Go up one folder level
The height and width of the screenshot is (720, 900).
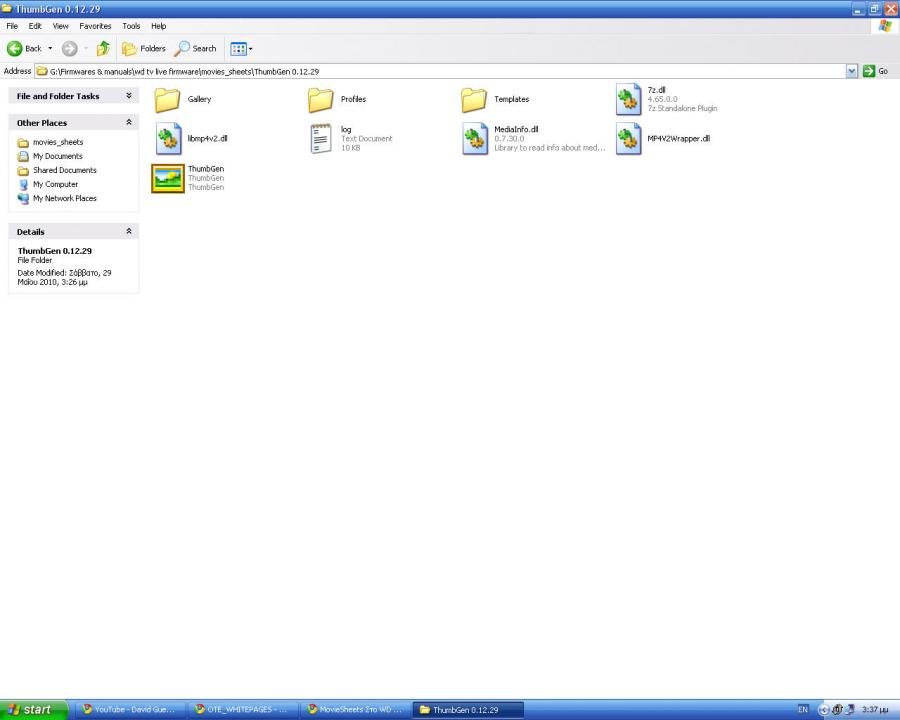coord(103,49)
